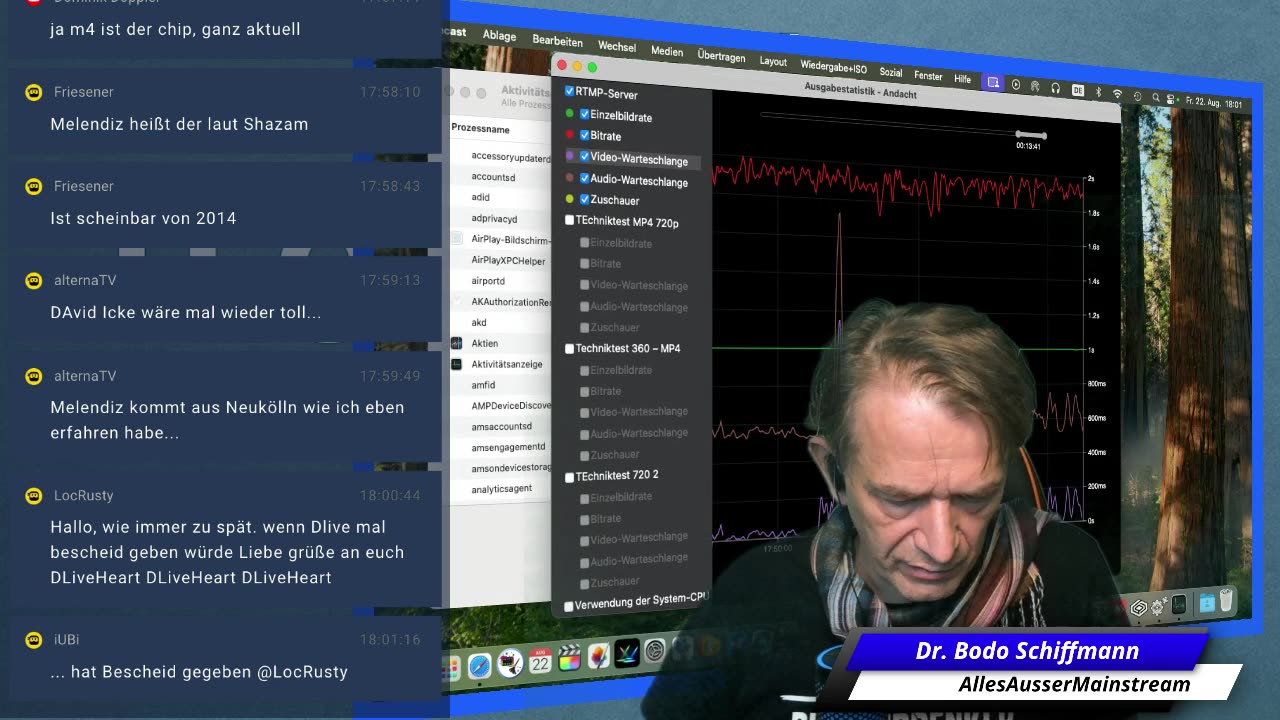Viewport: 1280px width, 720px height.
Task: Open the Fenster menu
Action: (928, 76)
